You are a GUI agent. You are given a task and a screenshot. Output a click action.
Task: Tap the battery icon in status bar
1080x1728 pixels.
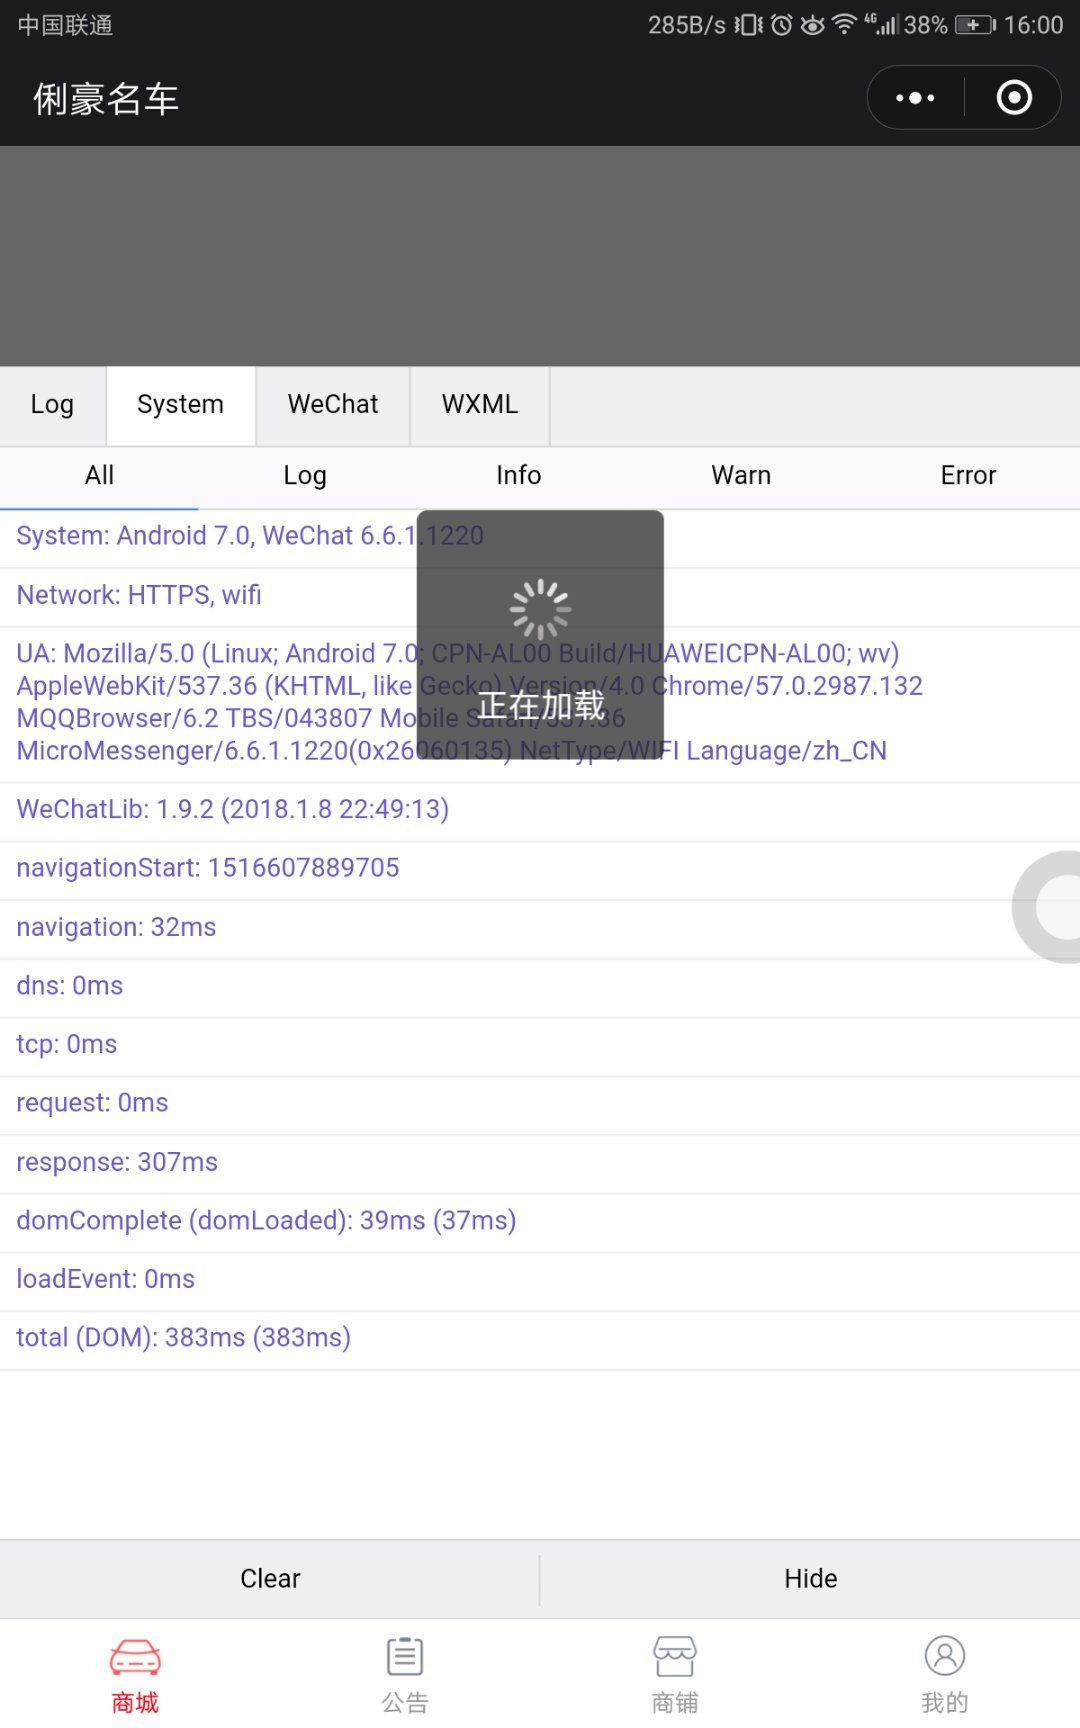click(975, 25)
